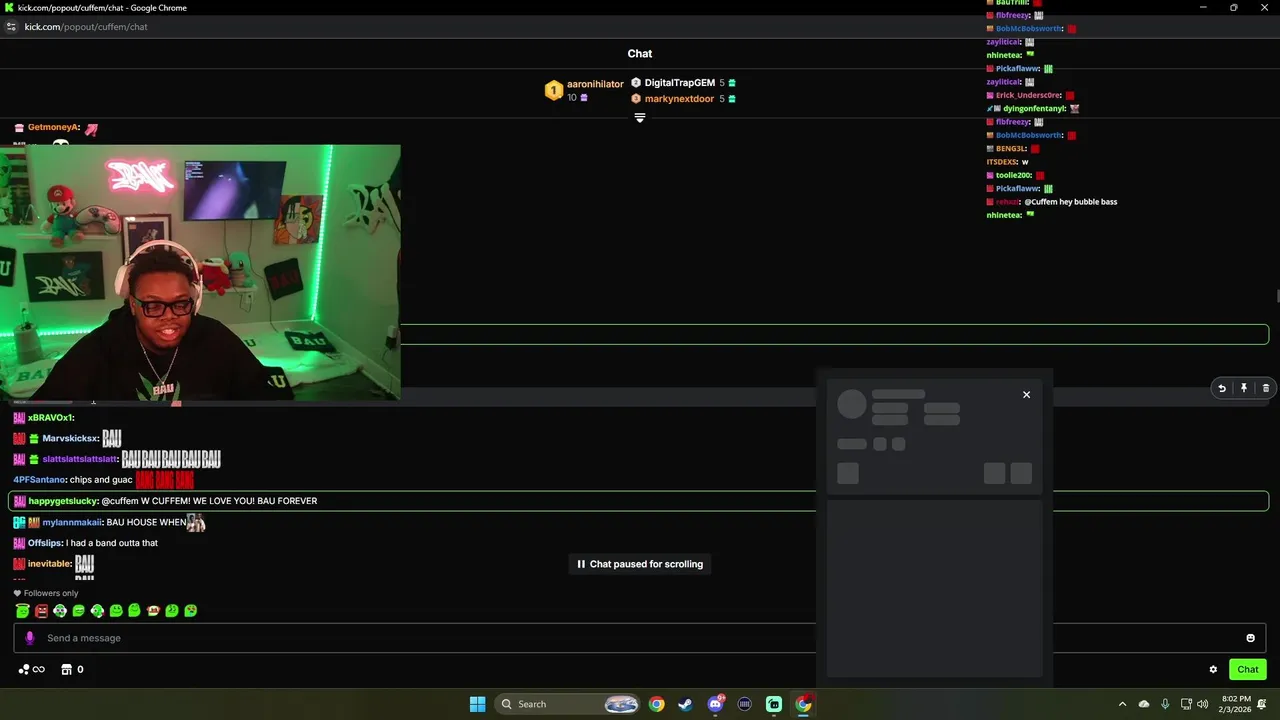Click the reply arrow icon on hovered message
This screenshot has height=720, width=1280.
pyautogui.click(x=1222, y=389)
